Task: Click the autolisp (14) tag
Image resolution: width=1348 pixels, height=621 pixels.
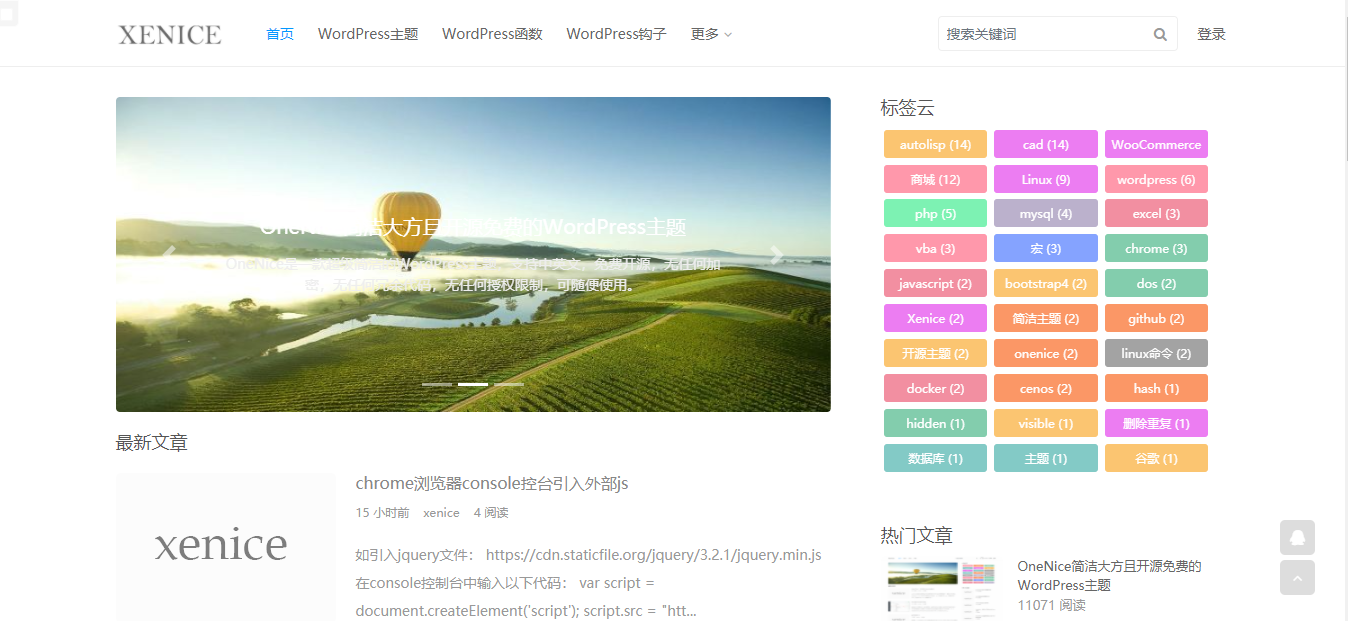Action: [x=935, y=143]
